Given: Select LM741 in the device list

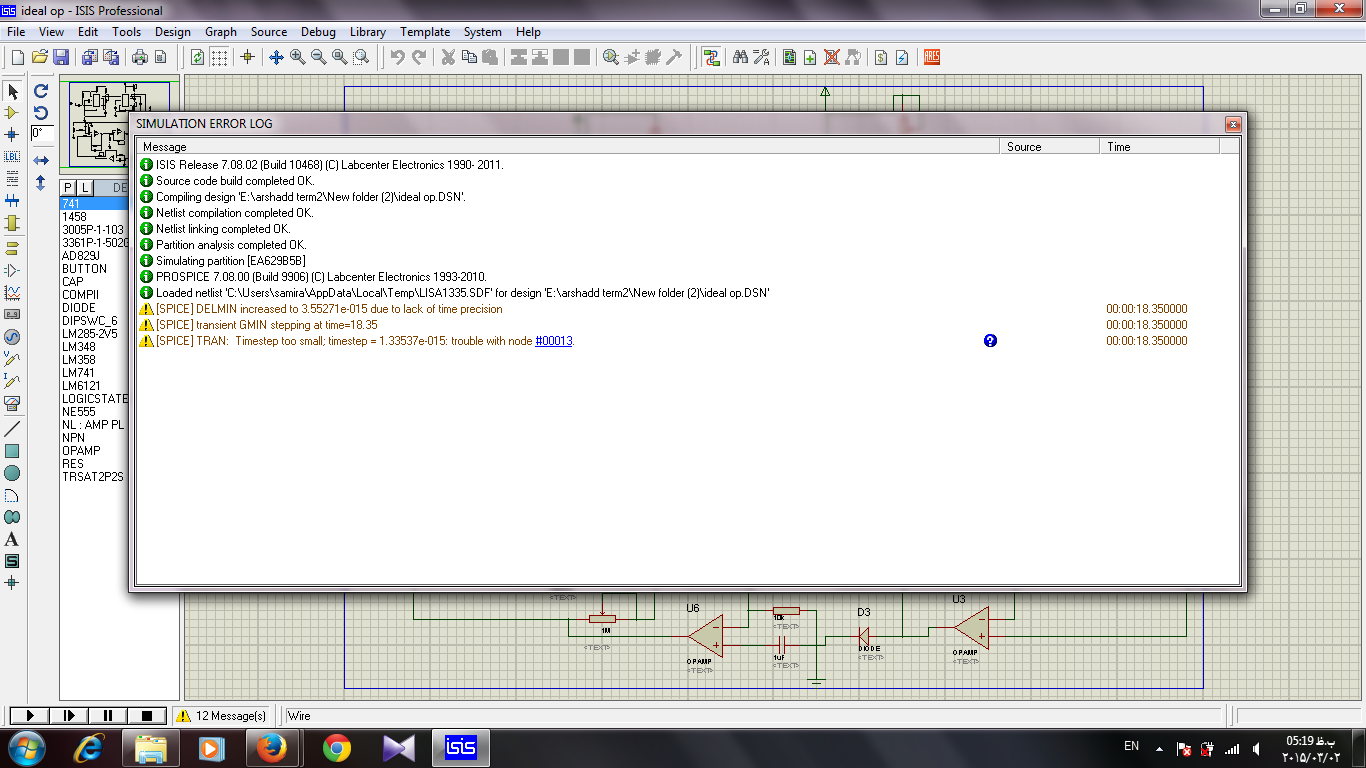Looking at the screenshot, I should (79, 373).
